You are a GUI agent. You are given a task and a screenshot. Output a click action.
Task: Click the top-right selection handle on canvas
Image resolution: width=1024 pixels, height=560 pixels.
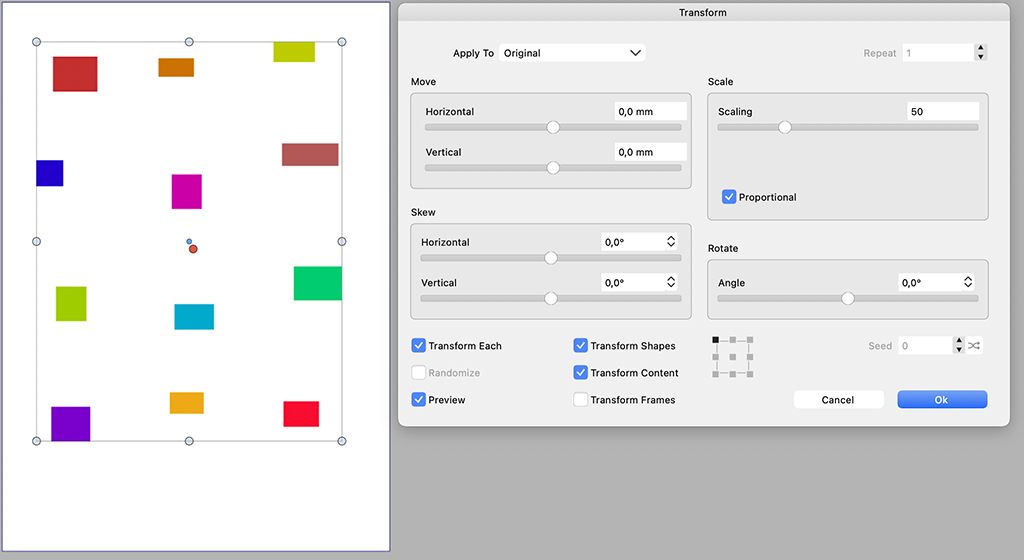tap(342, 42)
